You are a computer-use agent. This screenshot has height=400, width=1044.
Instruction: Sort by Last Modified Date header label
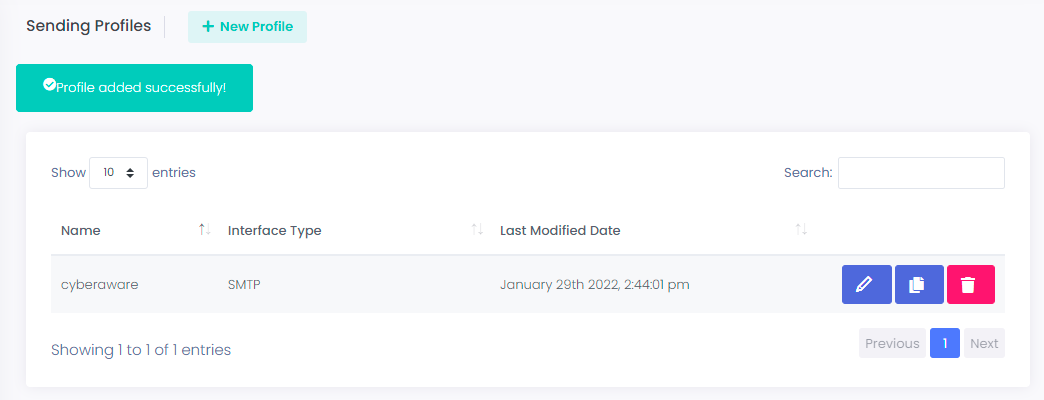coord(560,231)
